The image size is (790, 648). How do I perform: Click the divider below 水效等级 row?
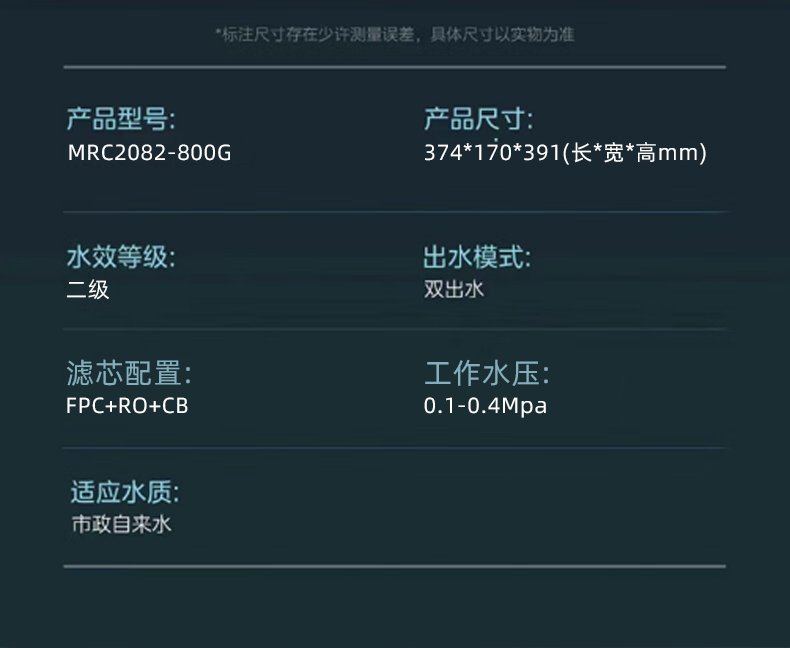click(394, 329)
